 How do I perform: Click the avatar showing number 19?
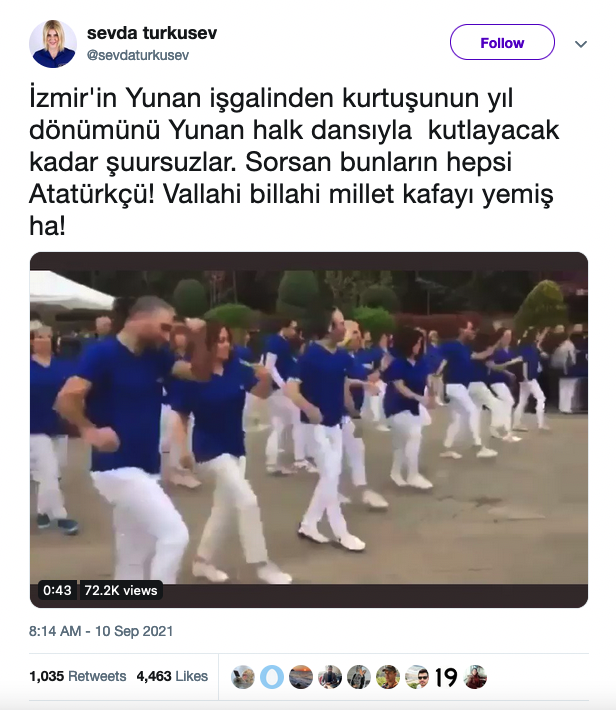click(x=446, y=677)
